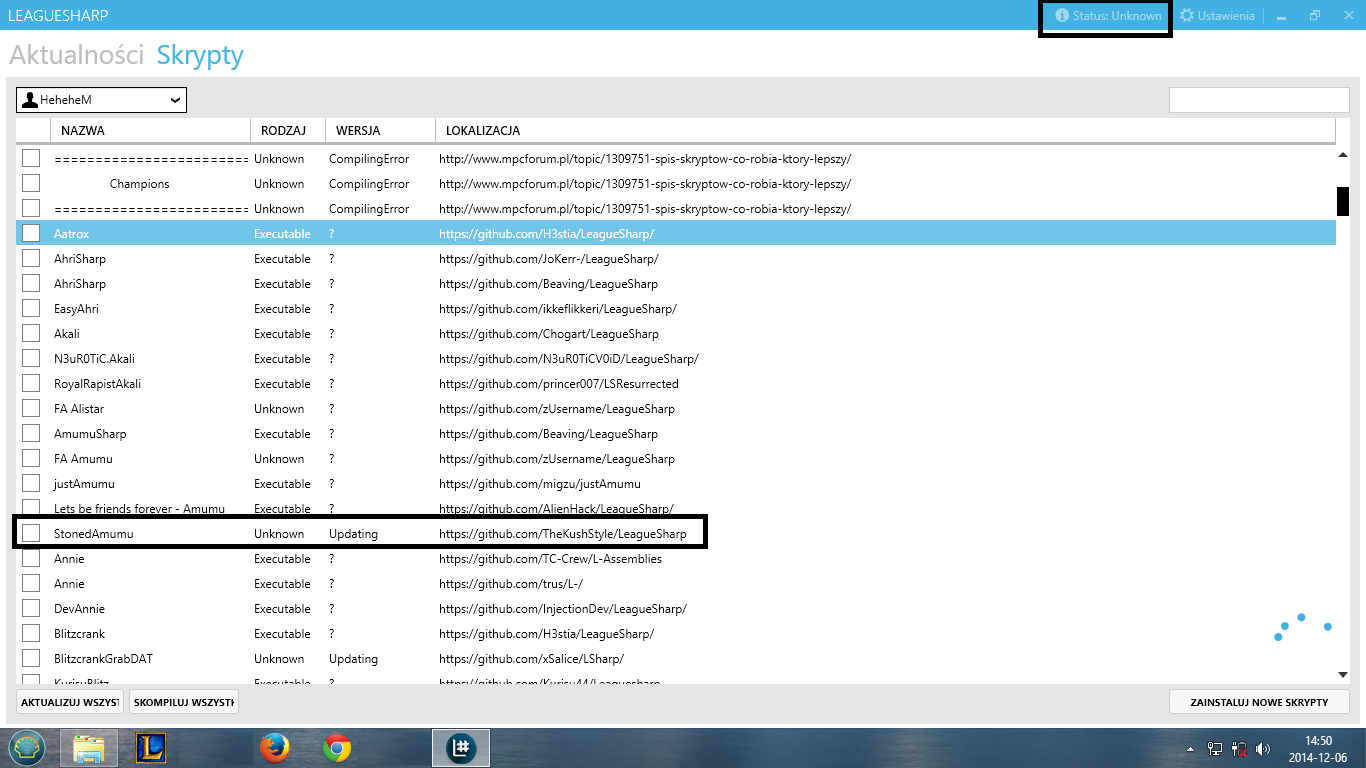This screenshot has height=768, width=1366.
Task: Click 'Lets be friends forever - Amumu' name
Action: (x=139, y=509)
